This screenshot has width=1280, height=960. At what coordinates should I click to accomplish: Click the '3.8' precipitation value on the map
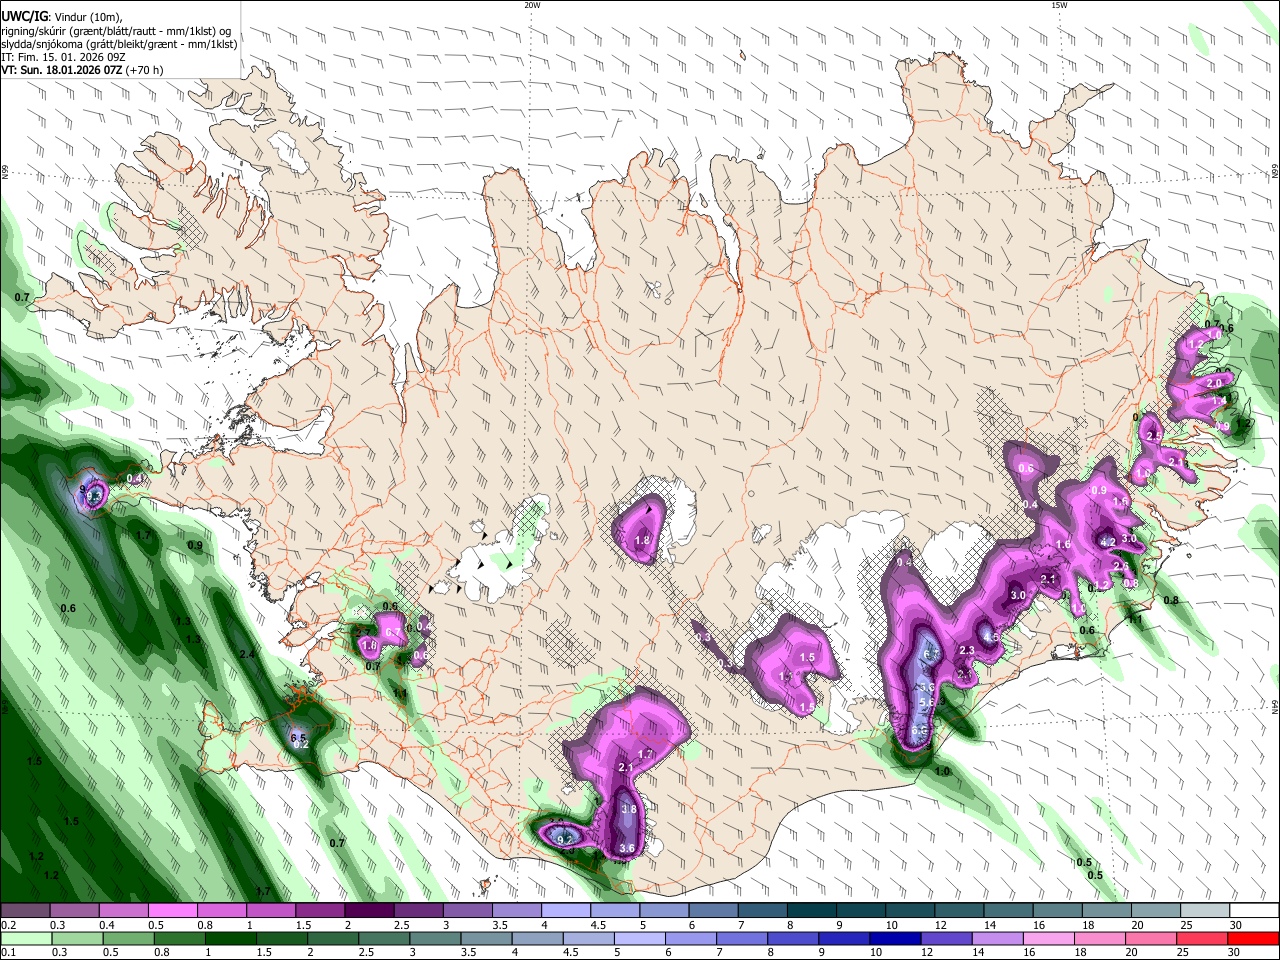pos(629,809)
